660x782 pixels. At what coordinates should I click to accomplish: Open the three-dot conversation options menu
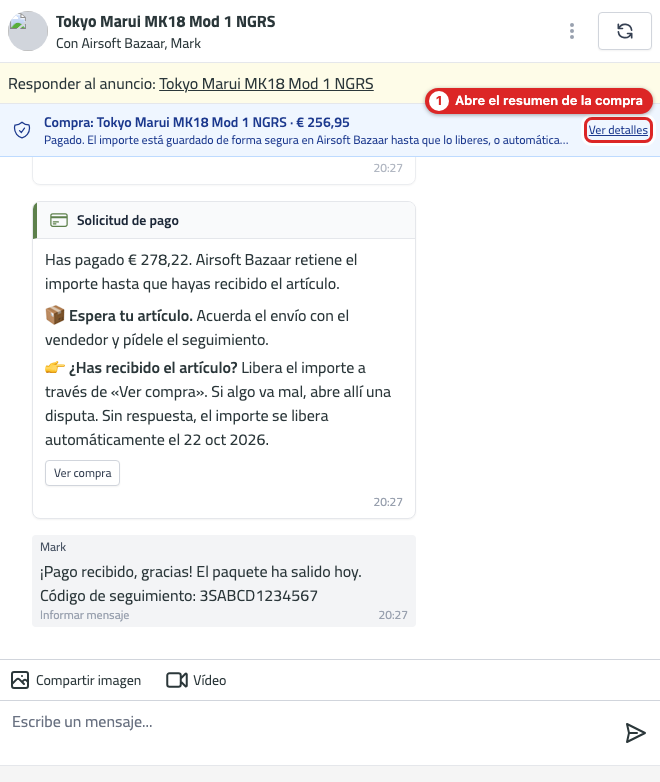(x=572, y=31)
